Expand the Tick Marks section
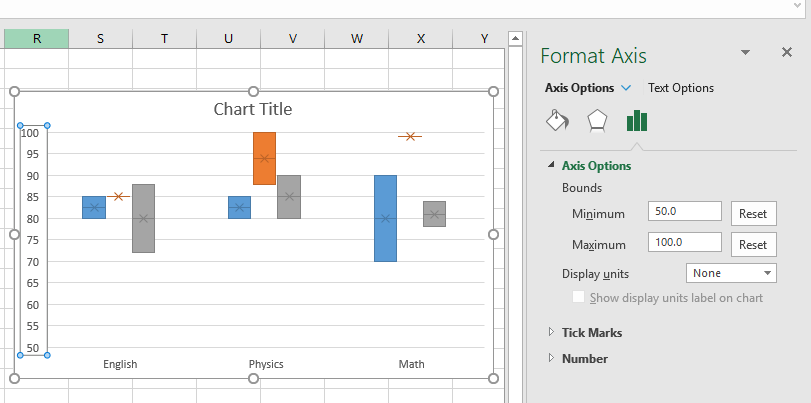811x403 pixels. [x=551, y=332]
